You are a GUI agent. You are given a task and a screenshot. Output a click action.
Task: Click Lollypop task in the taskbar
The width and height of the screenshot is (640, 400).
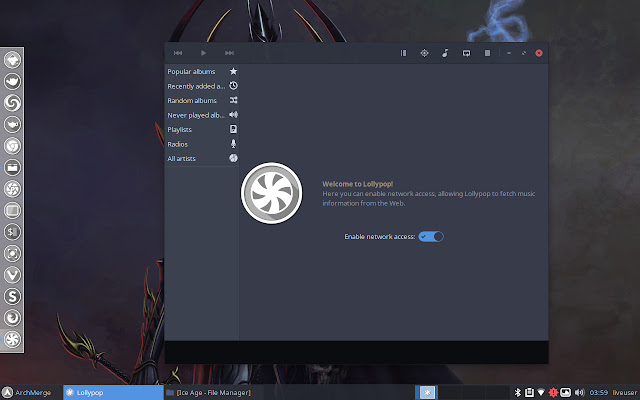coord(113,393)
